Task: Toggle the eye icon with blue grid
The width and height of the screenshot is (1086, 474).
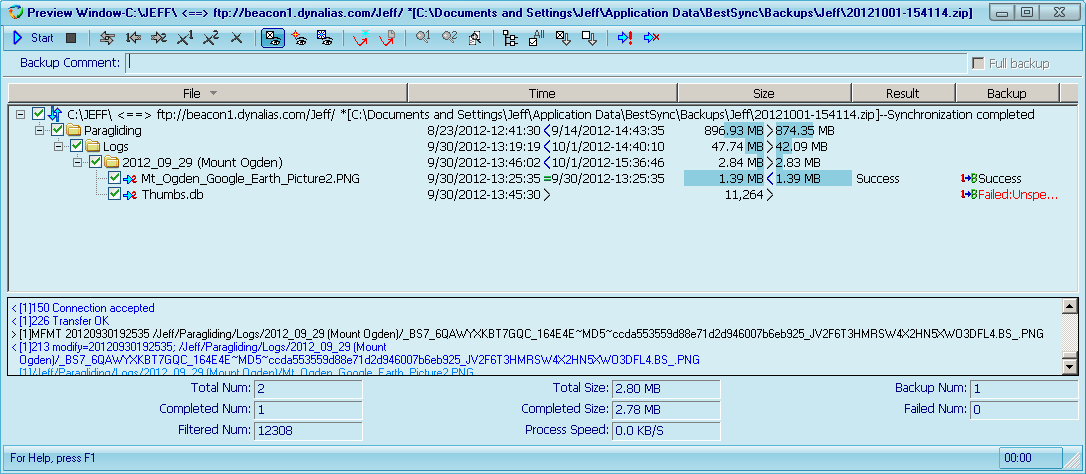Action: (x=323, y=38)
